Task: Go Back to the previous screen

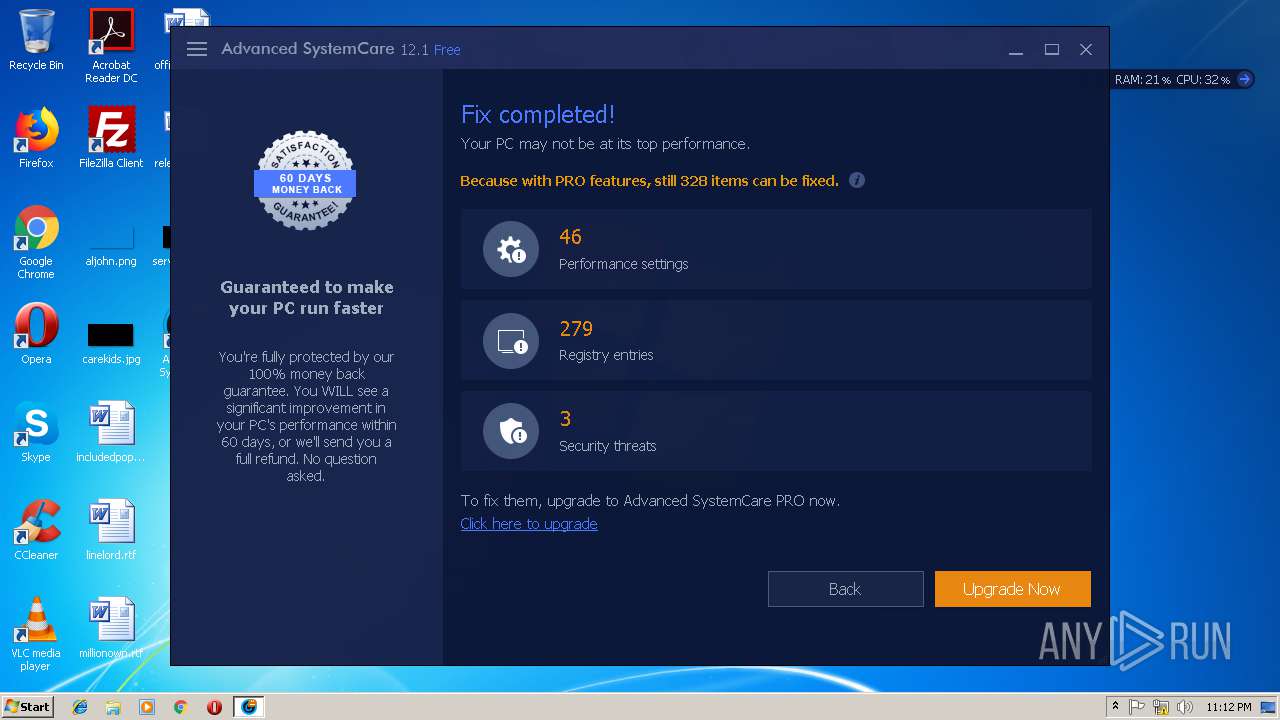Action: tap(845, 589)
